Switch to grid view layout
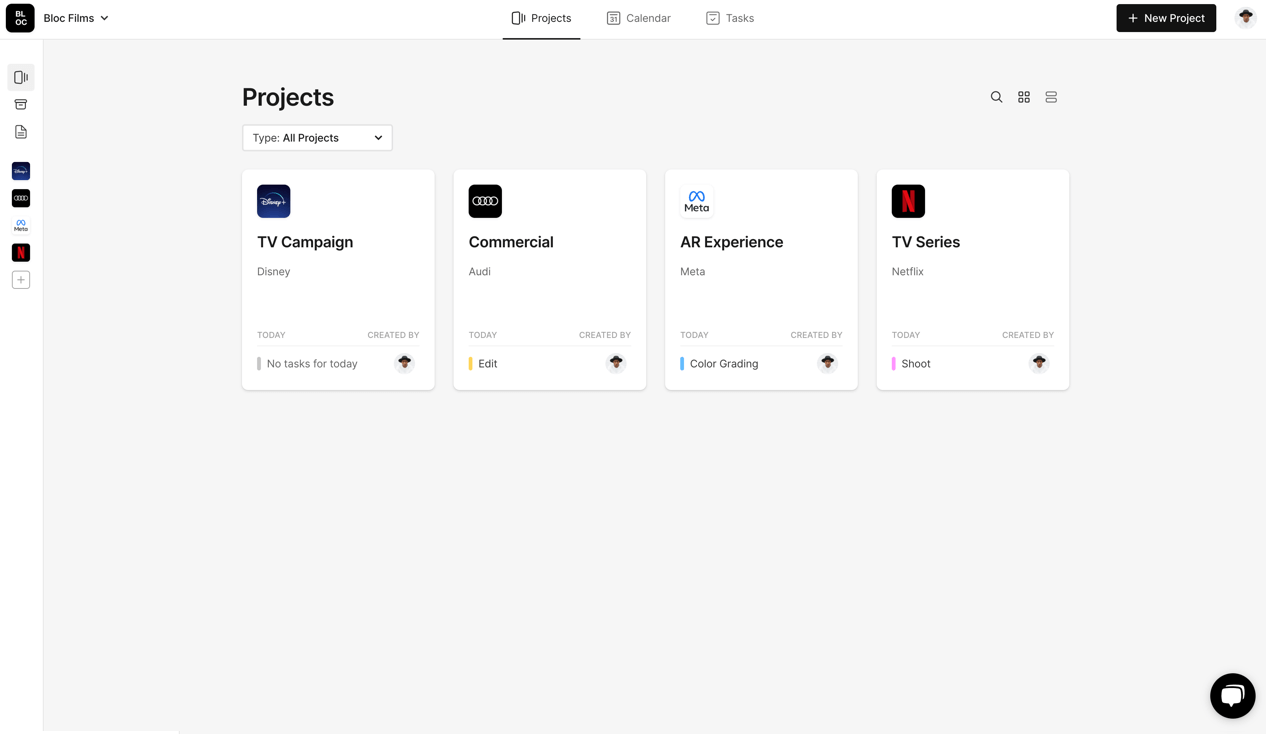Image resolution: width=1266 pixels, height=734 pixels. coord(1023,97)
